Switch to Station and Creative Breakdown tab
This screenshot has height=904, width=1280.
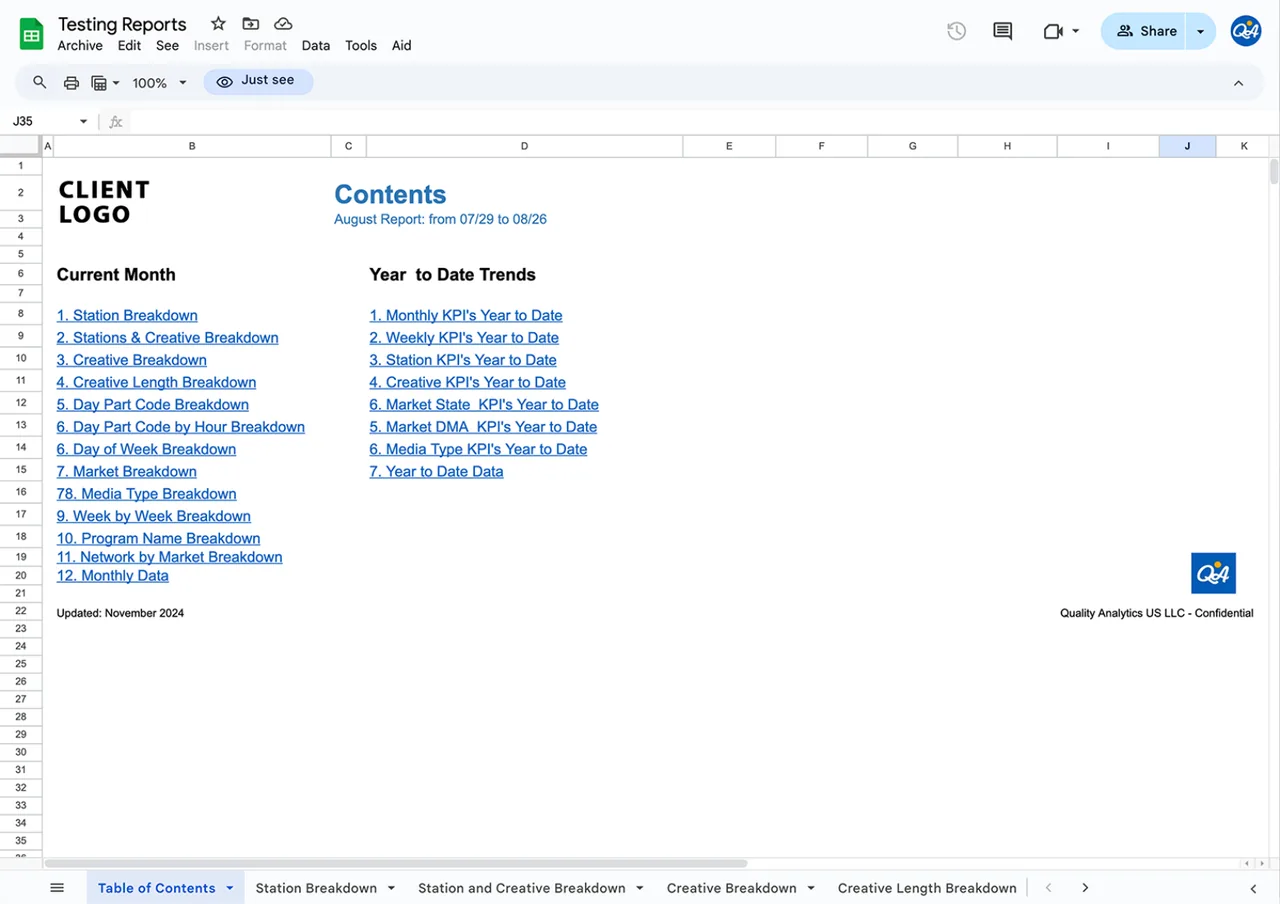pyautogui.click(x=522, y=888)
